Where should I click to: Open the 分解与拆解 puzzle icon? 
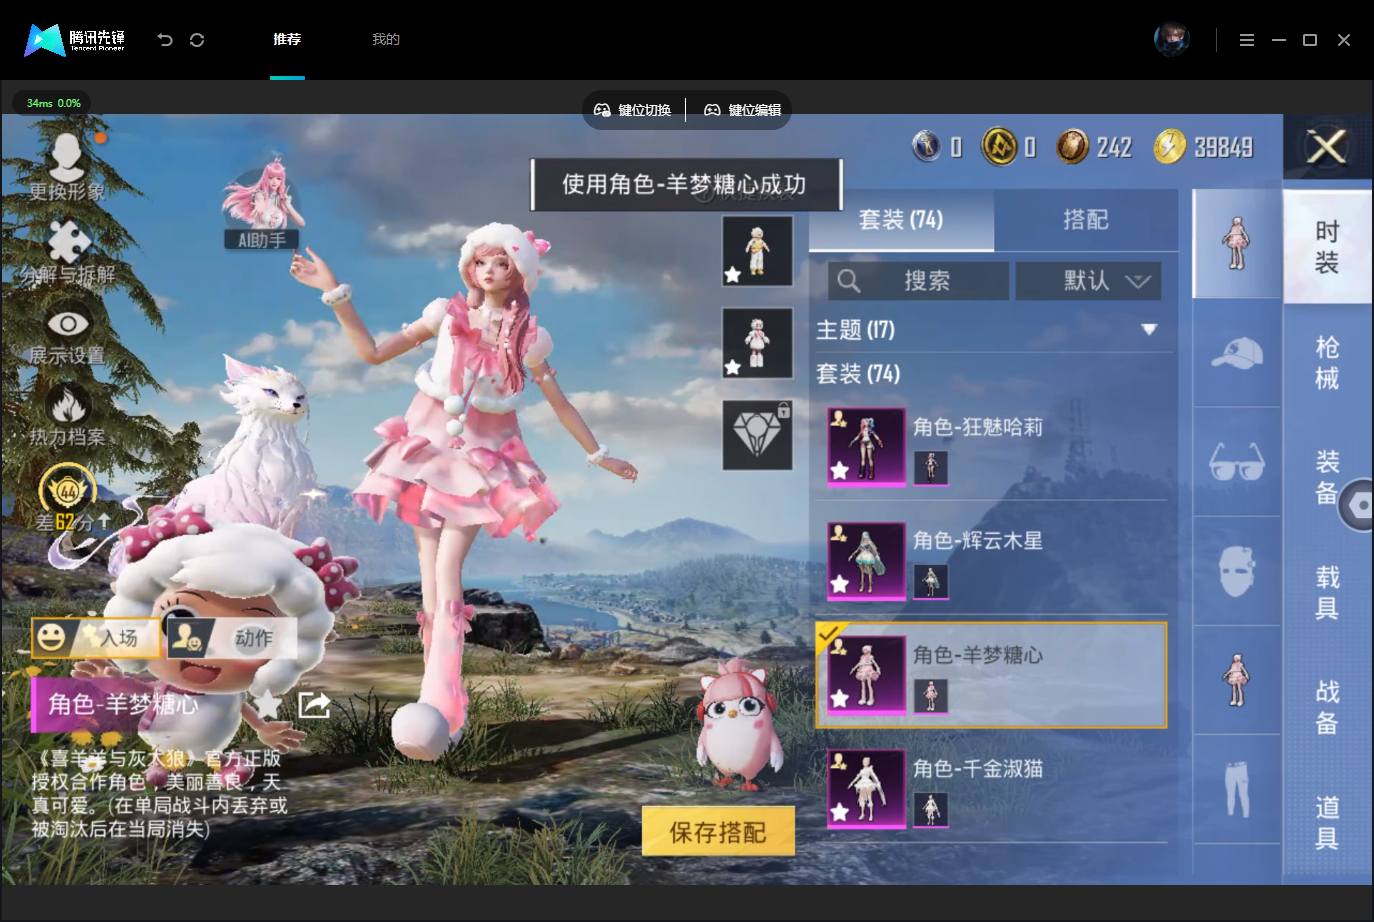(67, 240)
